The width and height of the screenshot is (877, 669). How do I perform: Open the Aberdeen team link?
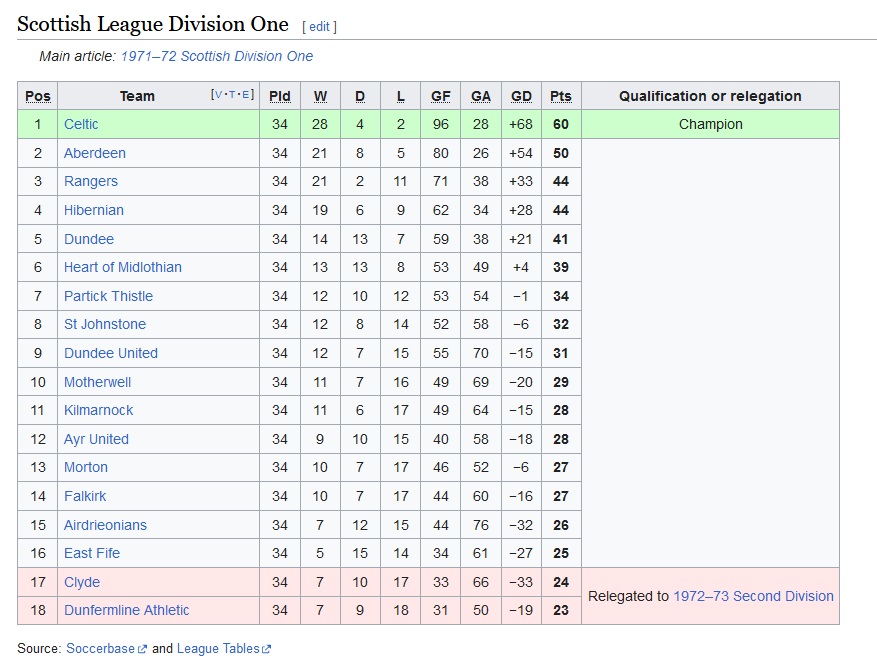click(95, 153)
